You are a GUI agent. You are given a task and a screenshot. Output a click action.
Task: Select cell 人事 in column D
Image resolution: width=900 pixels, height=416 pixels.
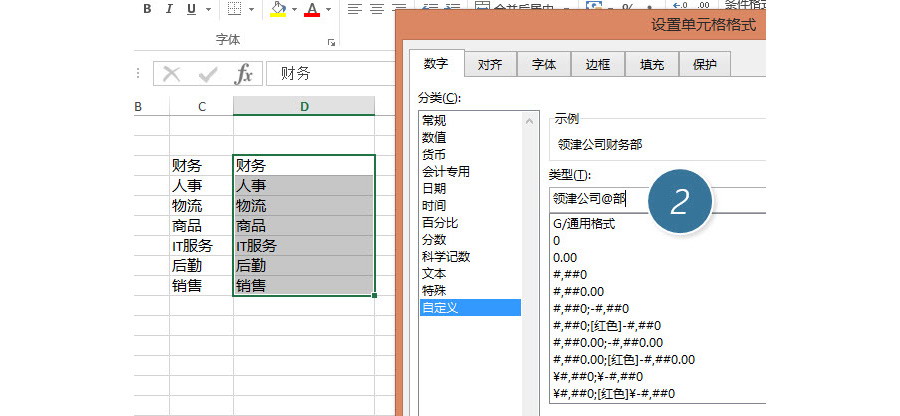pyautogui.click(x=304, y=186)
